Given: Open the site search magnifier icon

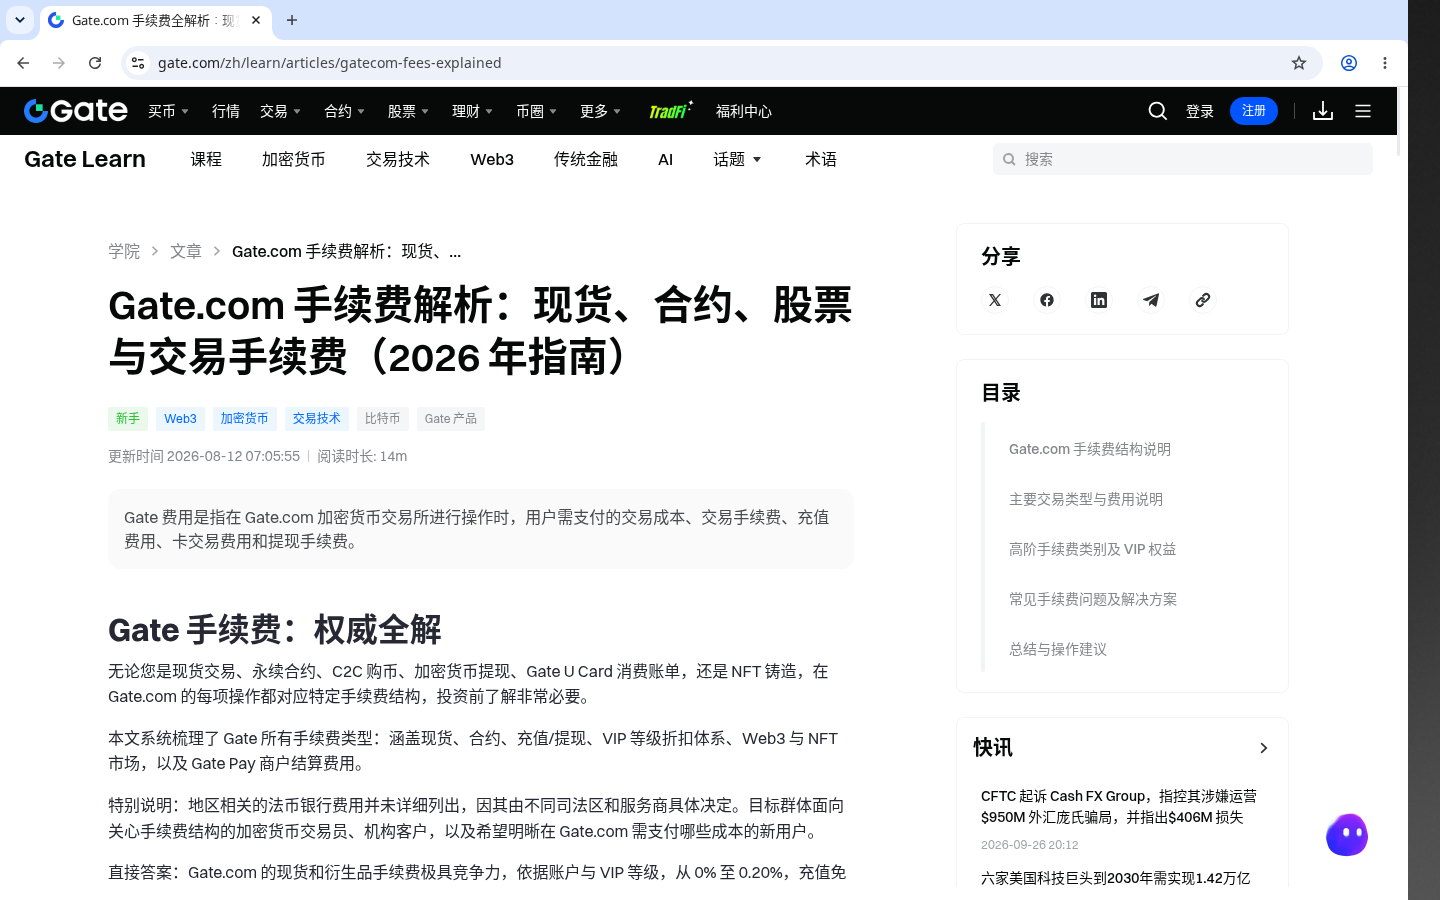Looking at the screenshot, I should [1158, 111].
